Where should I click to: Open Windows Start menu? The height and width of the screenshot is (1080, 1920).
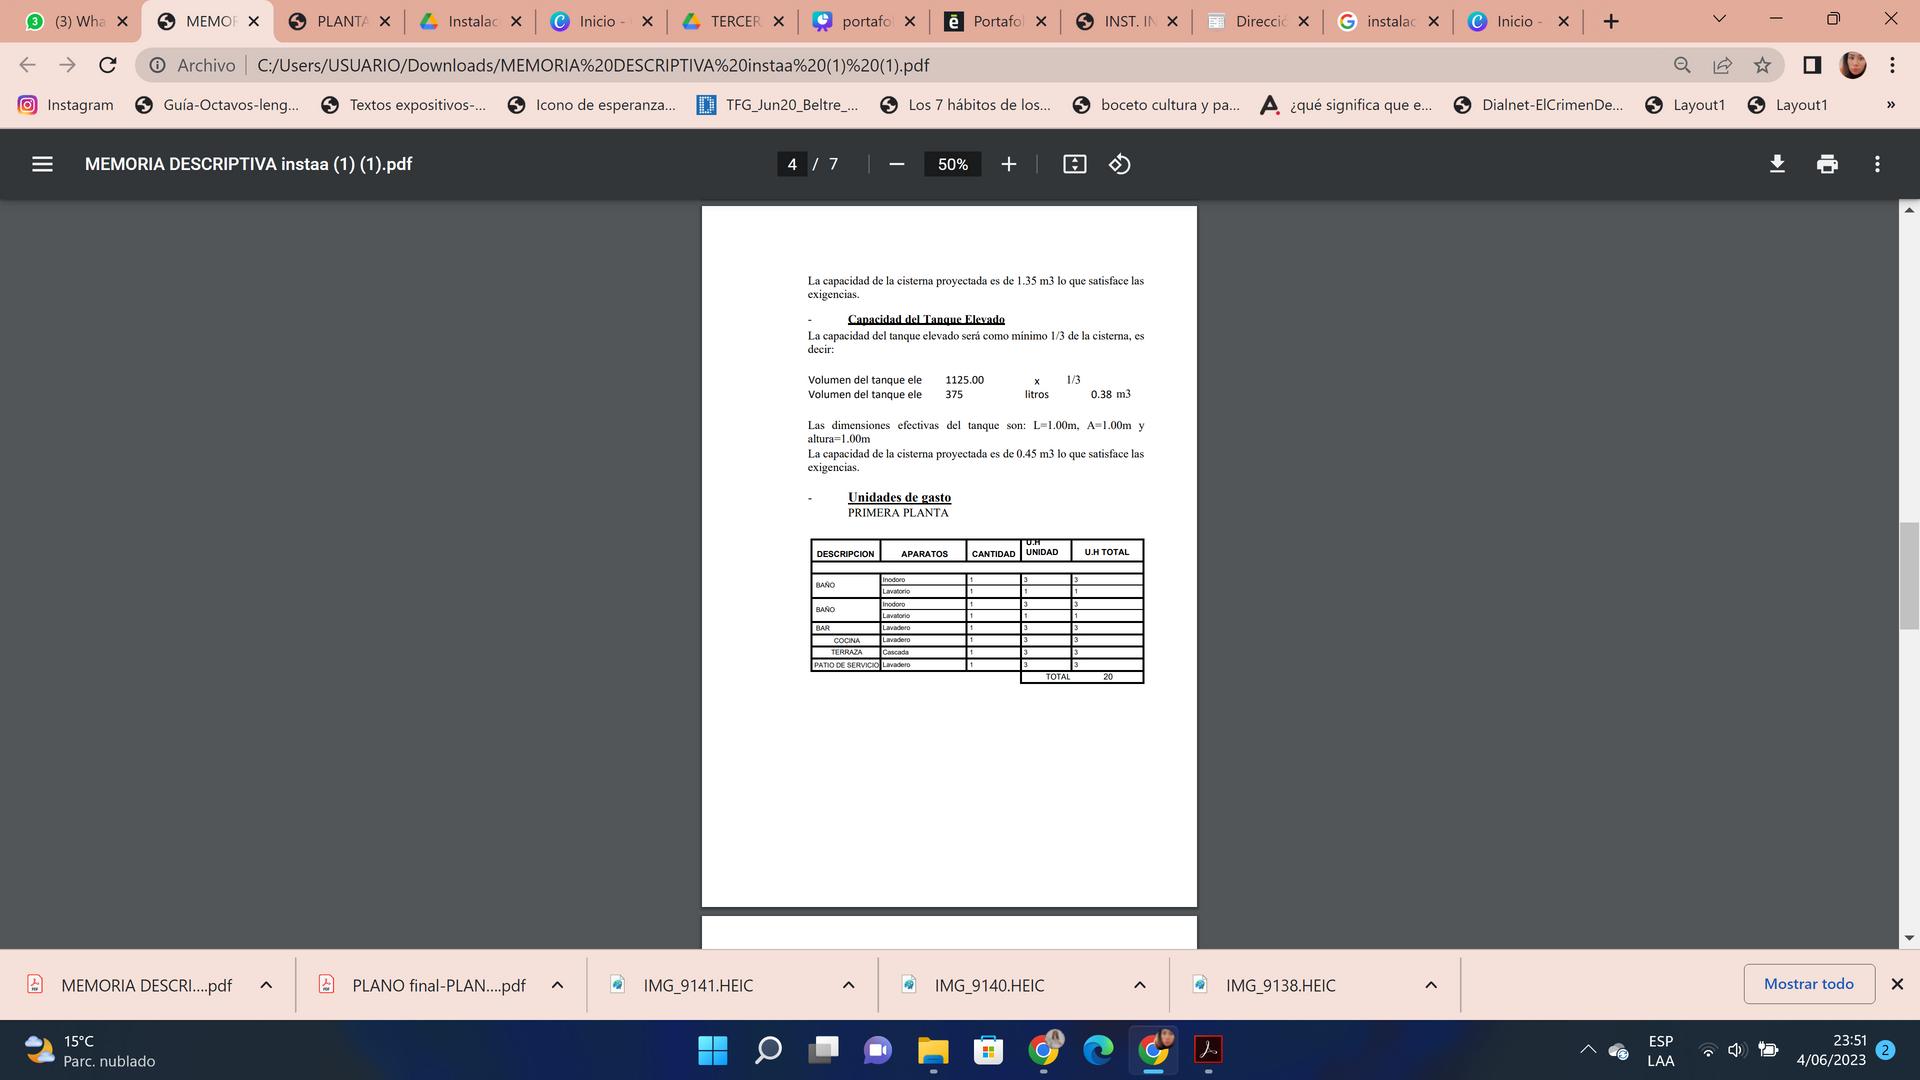click(x=713, y=1050)
